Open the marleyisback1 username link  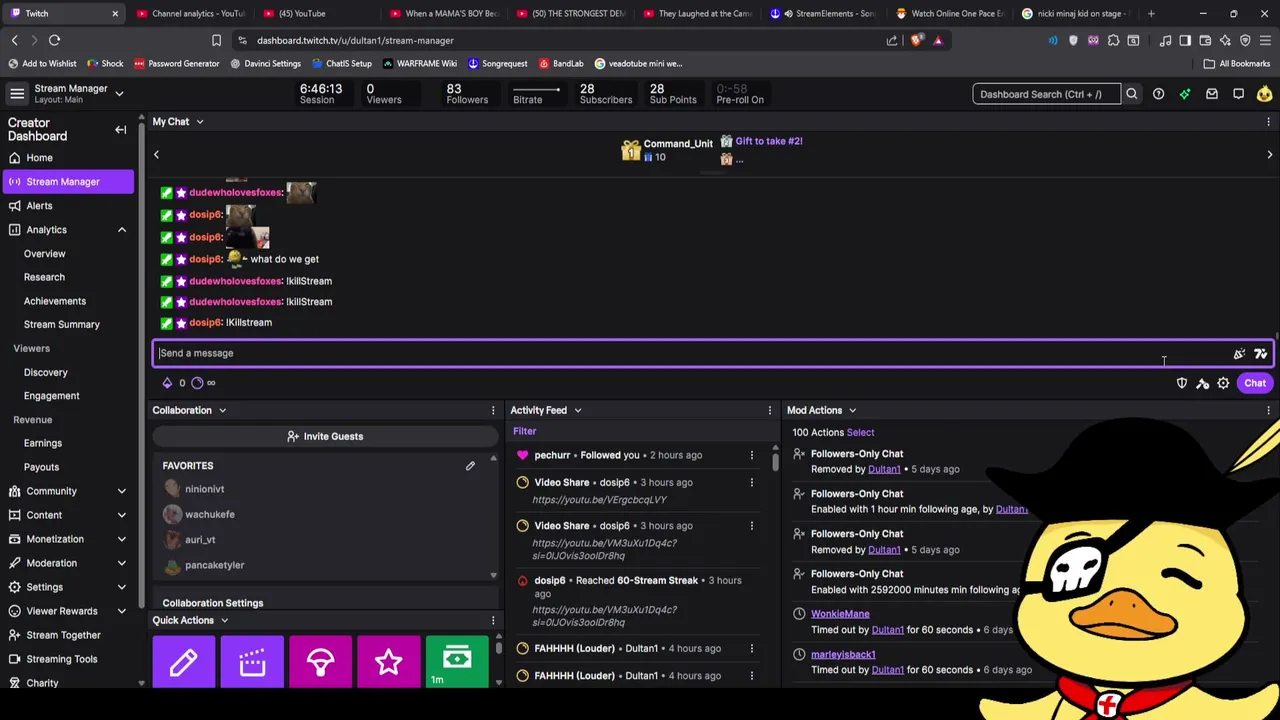click(843, 654)
